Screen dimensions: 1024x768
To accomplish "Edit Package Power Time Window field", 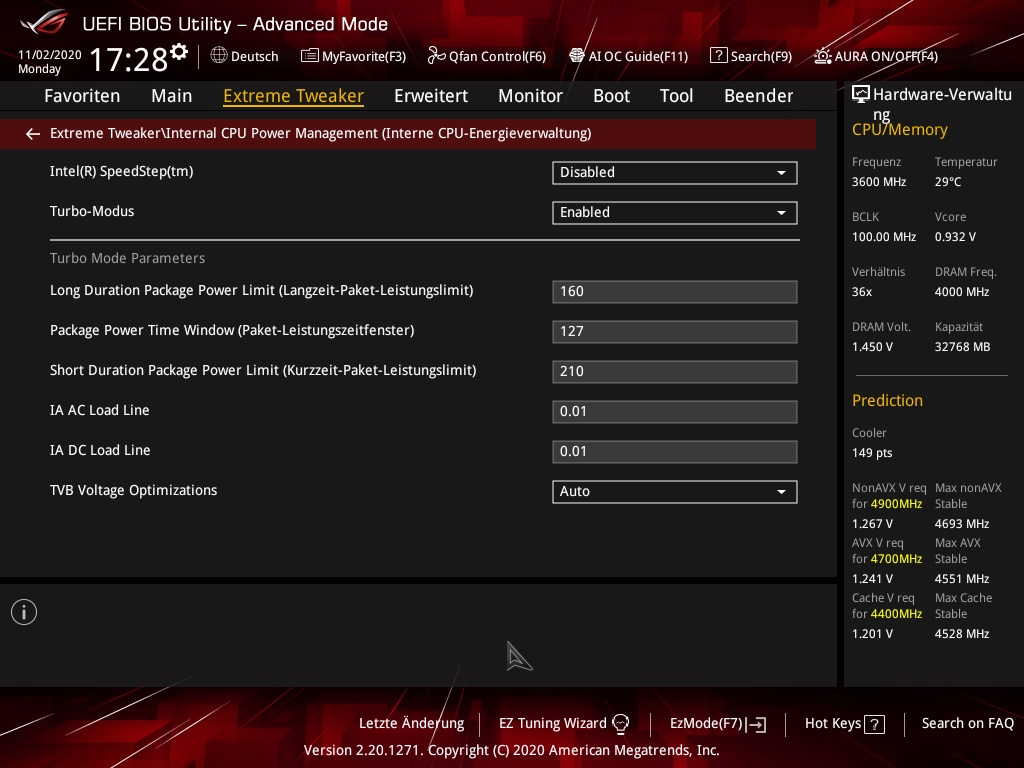I will 675,332.
